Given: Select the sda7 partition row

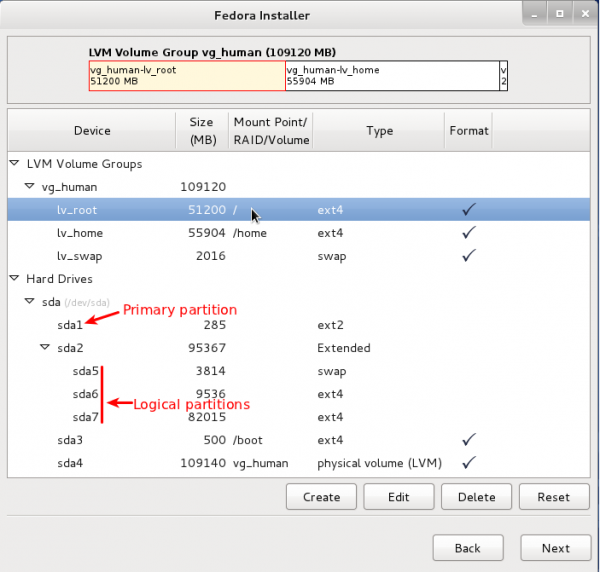Looking at the screenshot, I should 298,417.
